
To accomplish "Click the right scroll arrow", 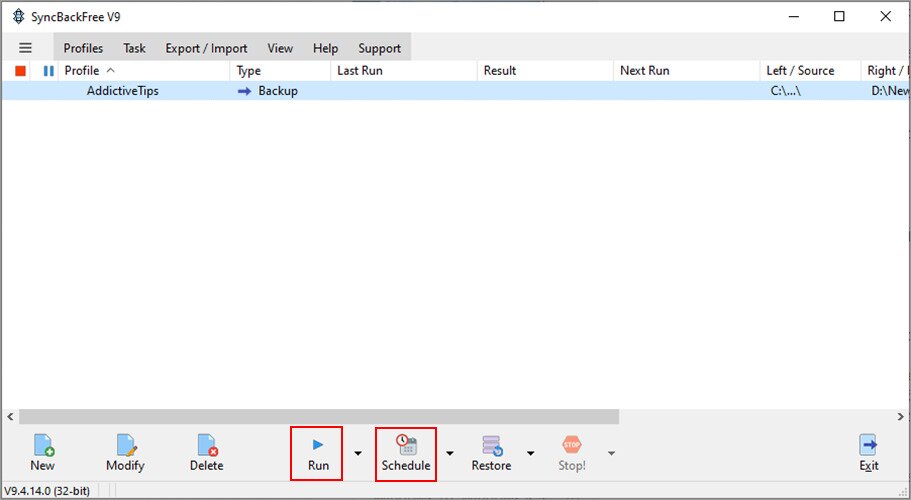I will (901, 416).
